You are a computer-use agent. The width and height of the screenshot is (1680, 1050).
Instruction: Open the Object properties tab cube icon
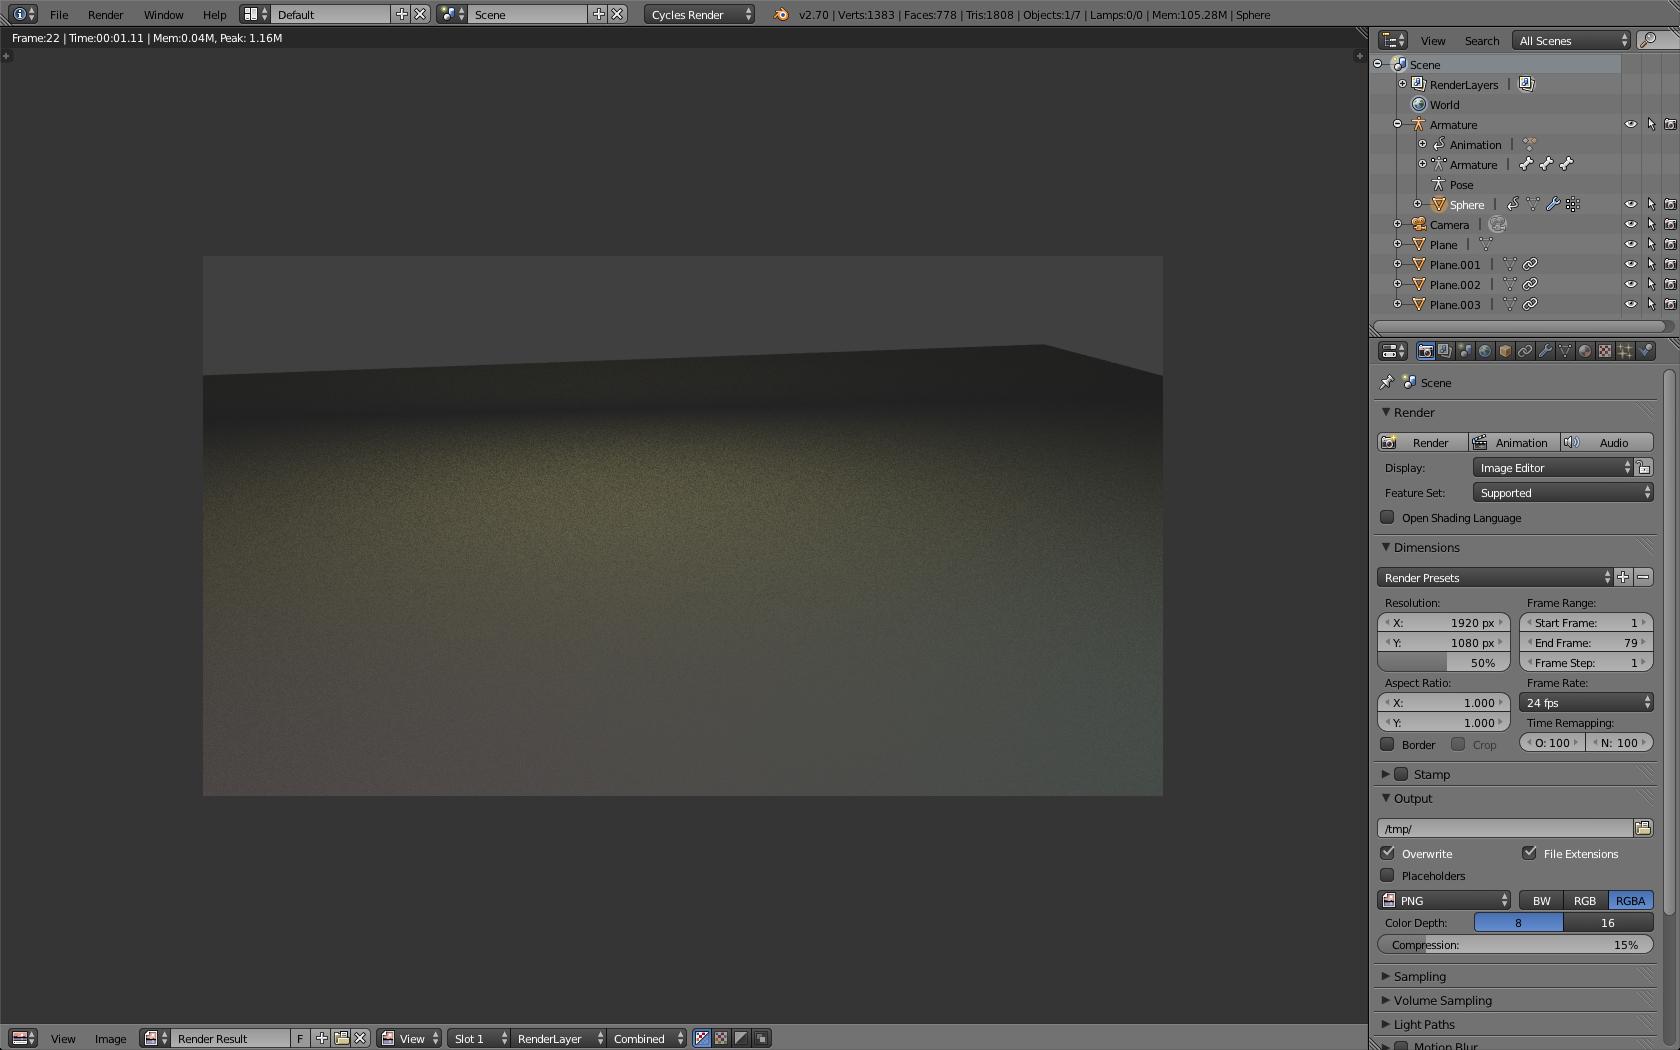pos(1505,351)
